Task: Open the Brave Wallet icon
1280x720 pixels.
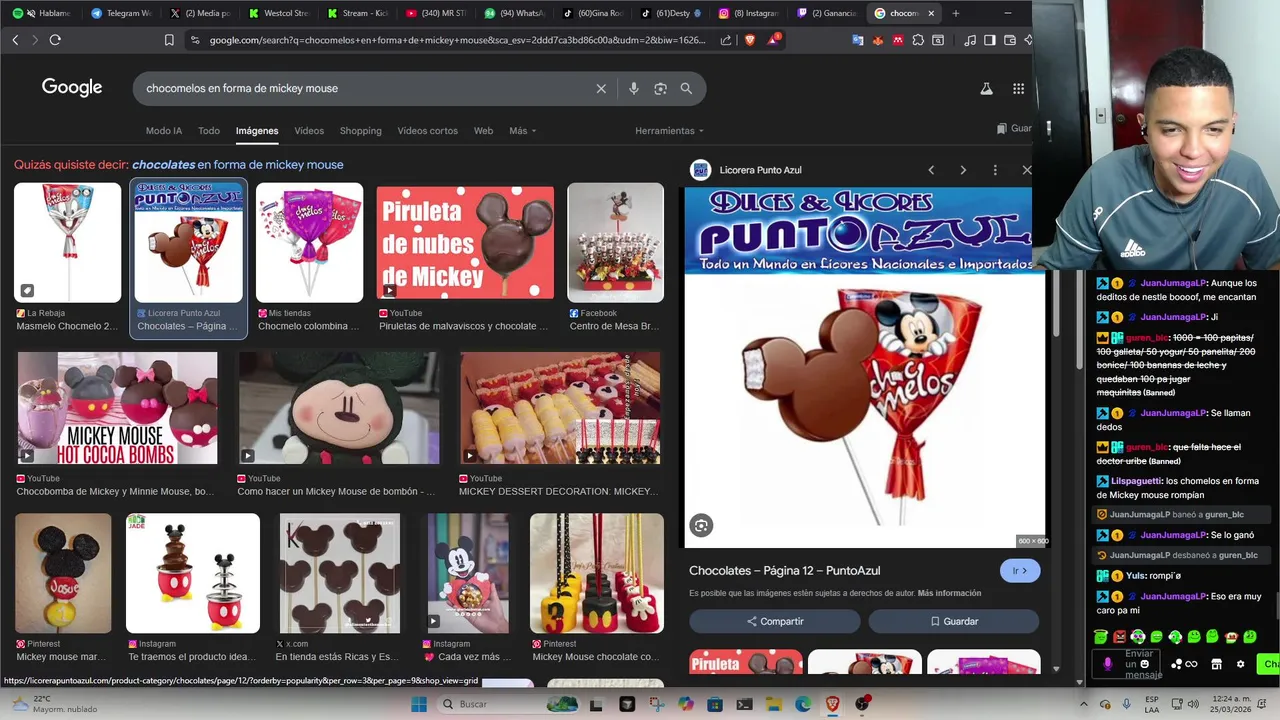Action: tap(1010, 40)
